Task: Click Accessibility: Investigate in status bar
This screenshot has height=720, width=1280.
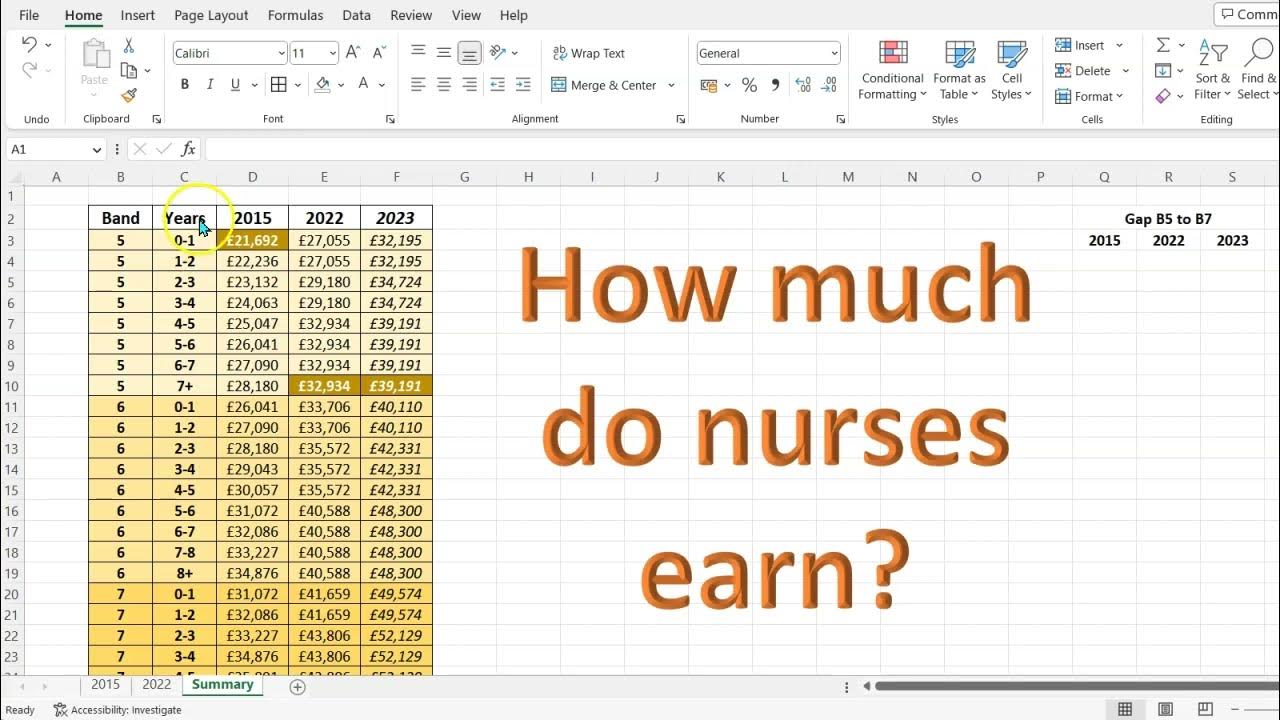Action: coord(118,710)
